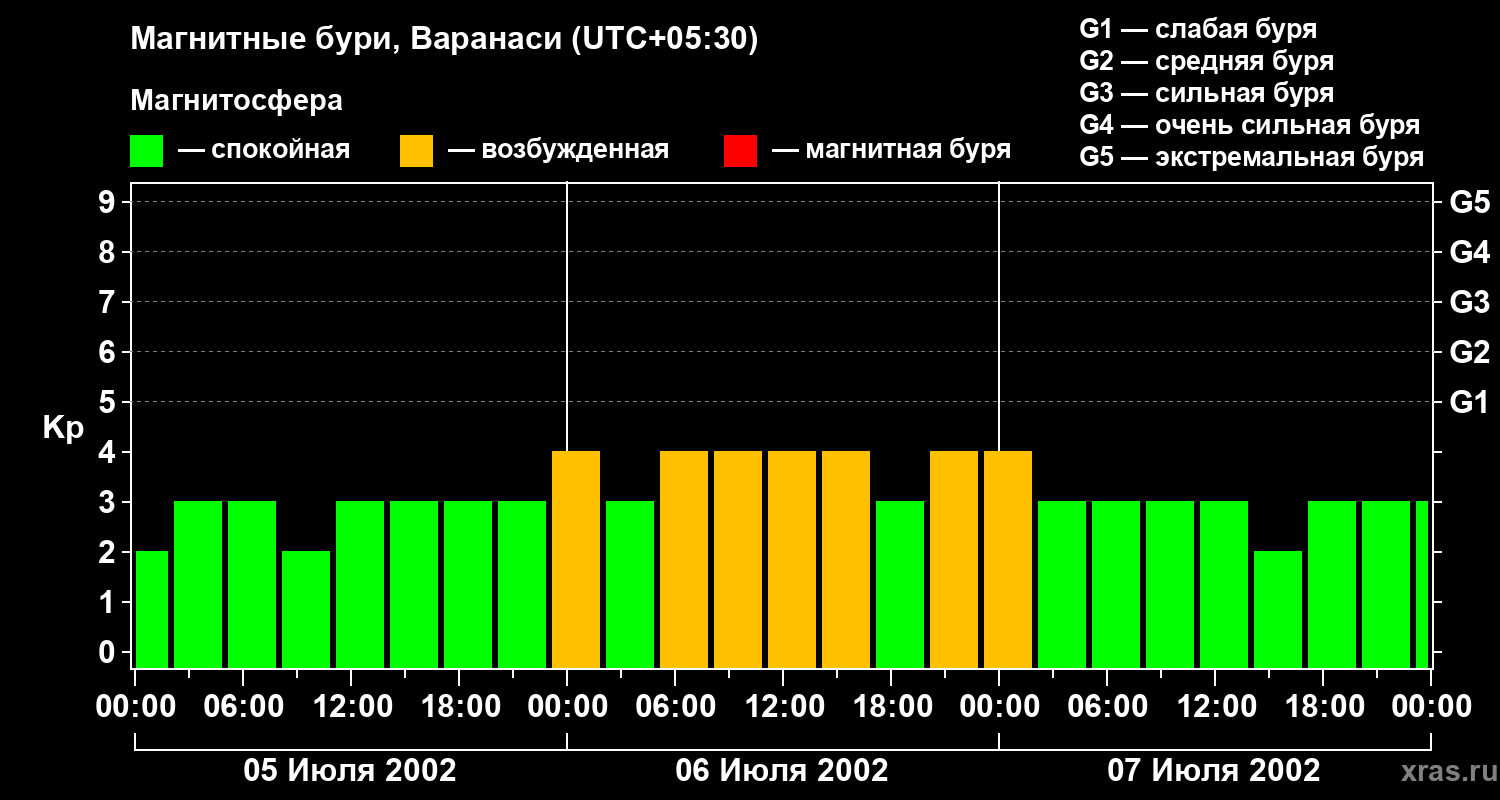Viewport: 1500px width, 800px height.
Task: Click the '06 Июля 2002' date label
Action: 782,771
